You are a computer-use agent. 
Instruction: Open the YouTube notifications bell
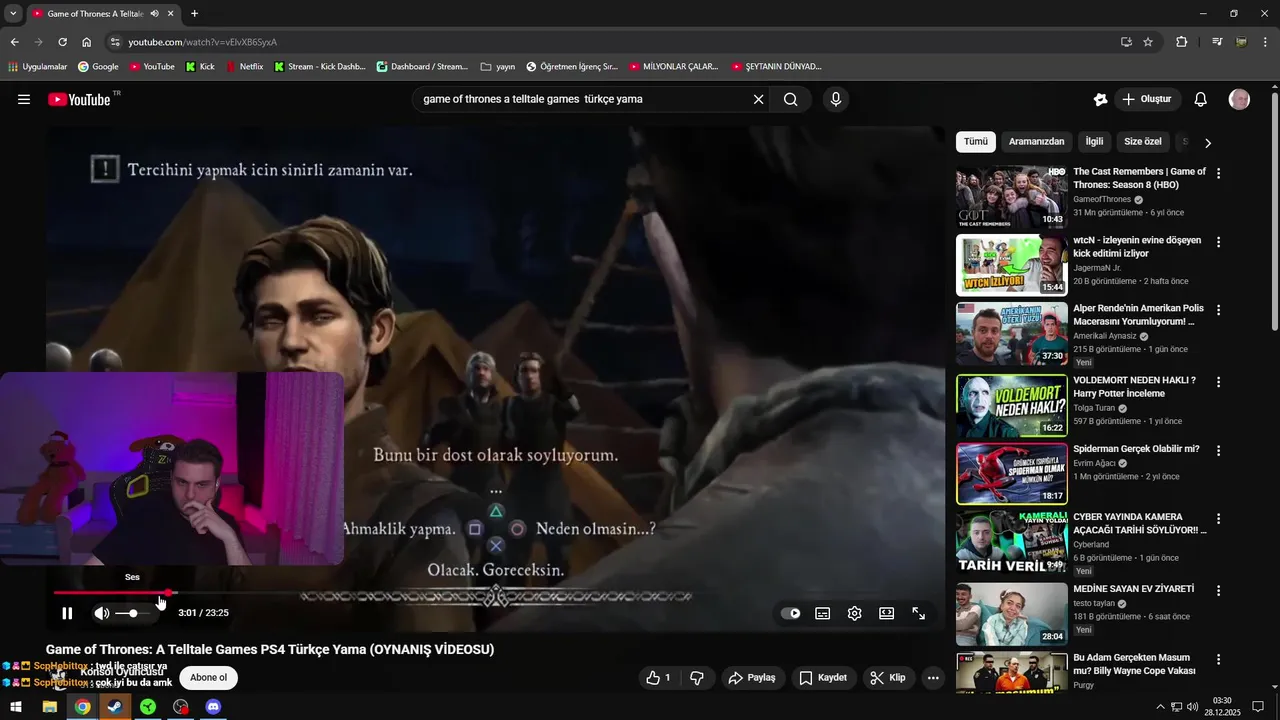[1201, 99]
